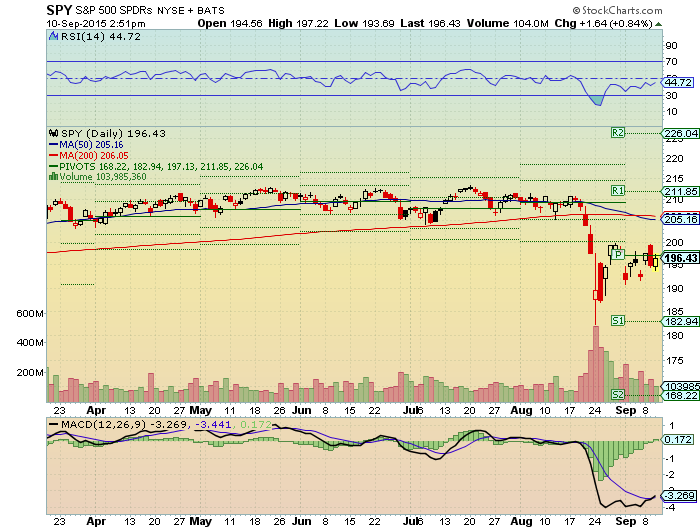Viewport: 700px width, 530px height.
Task: Click the 205.16 moving average price tag
Action: pyautogui.click(x=681, y=219)
